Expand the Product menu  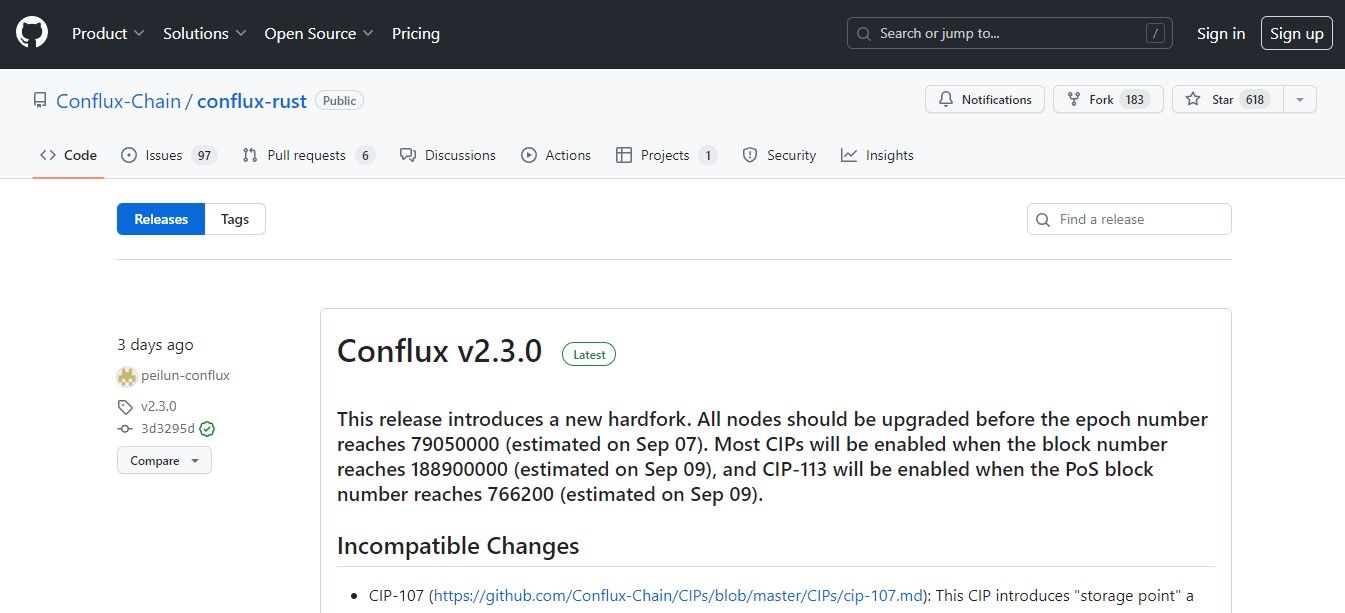coord(109,33)
